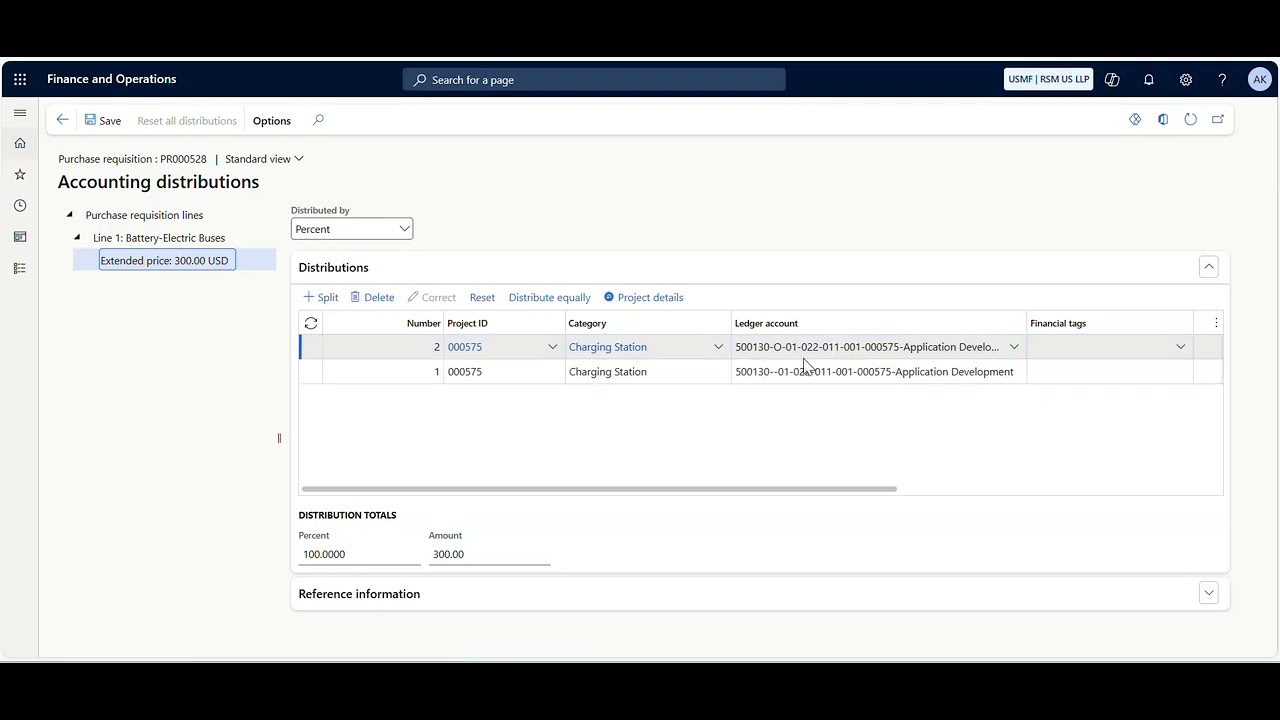The width and height of the screenshot is (1280, 720).
Task: Click the Finance and Operations title
Action: pyautogui.click(x=111, y=79)
